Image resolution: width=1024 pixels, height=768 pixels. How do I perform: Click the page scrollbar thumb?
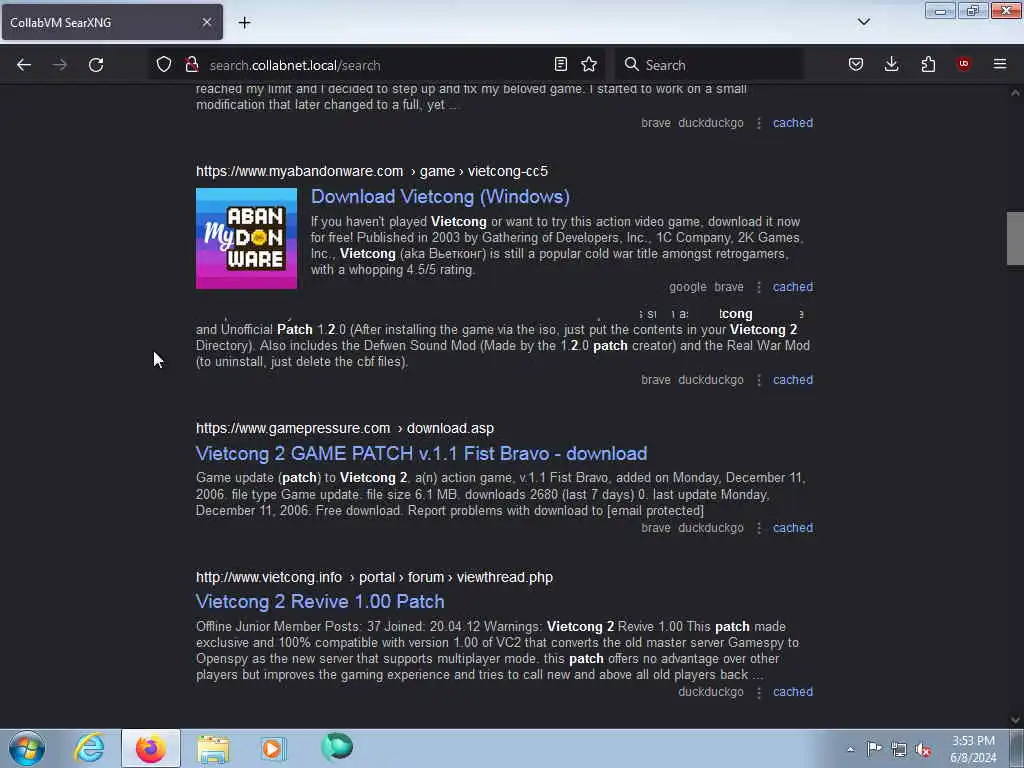[1015, 238]
